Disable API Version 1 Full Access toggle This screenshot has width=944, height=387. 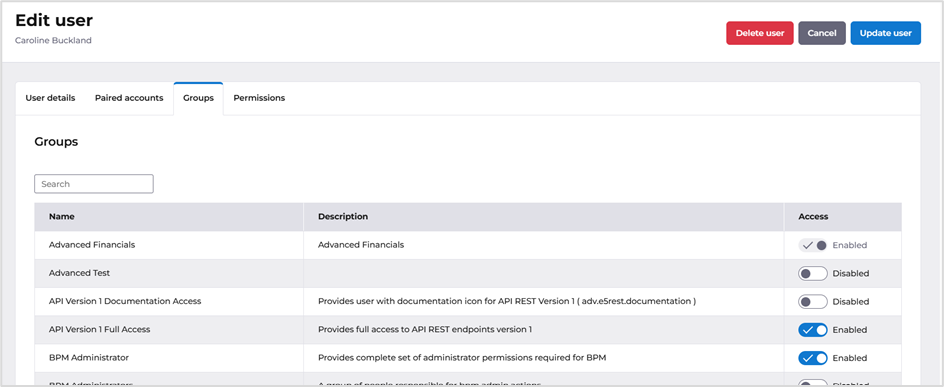tap(813, 330)
